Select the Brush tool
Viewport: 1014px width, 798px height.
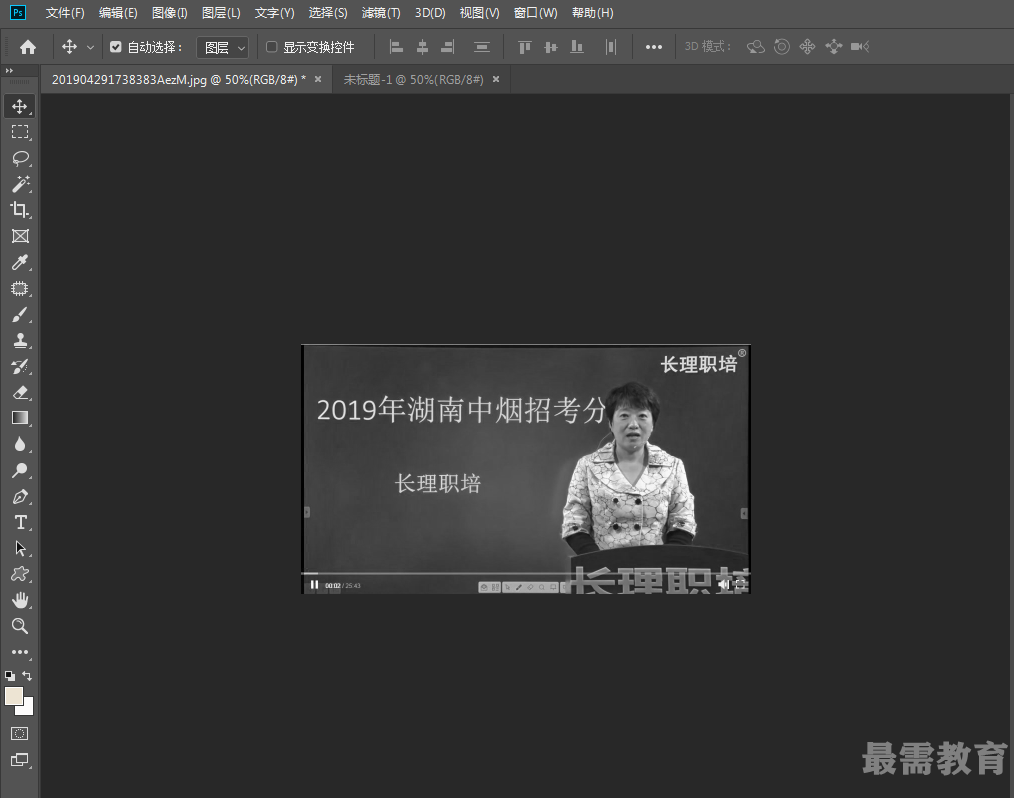(x=20, y=314)
